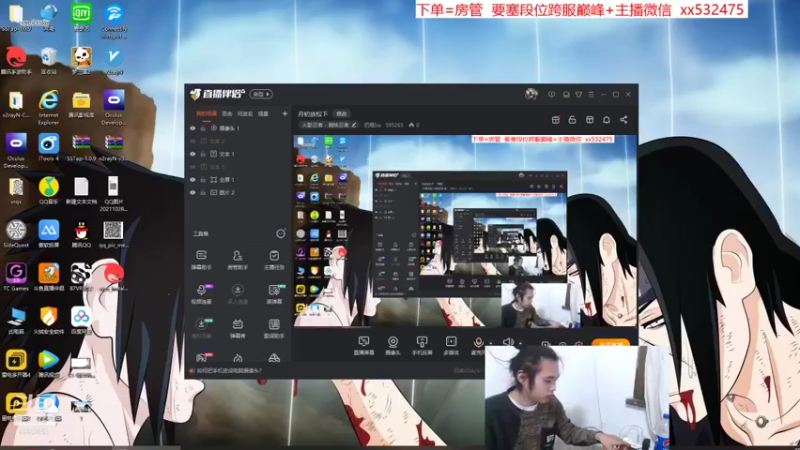Open the iTools 4 desktop icon

[48, 147]
